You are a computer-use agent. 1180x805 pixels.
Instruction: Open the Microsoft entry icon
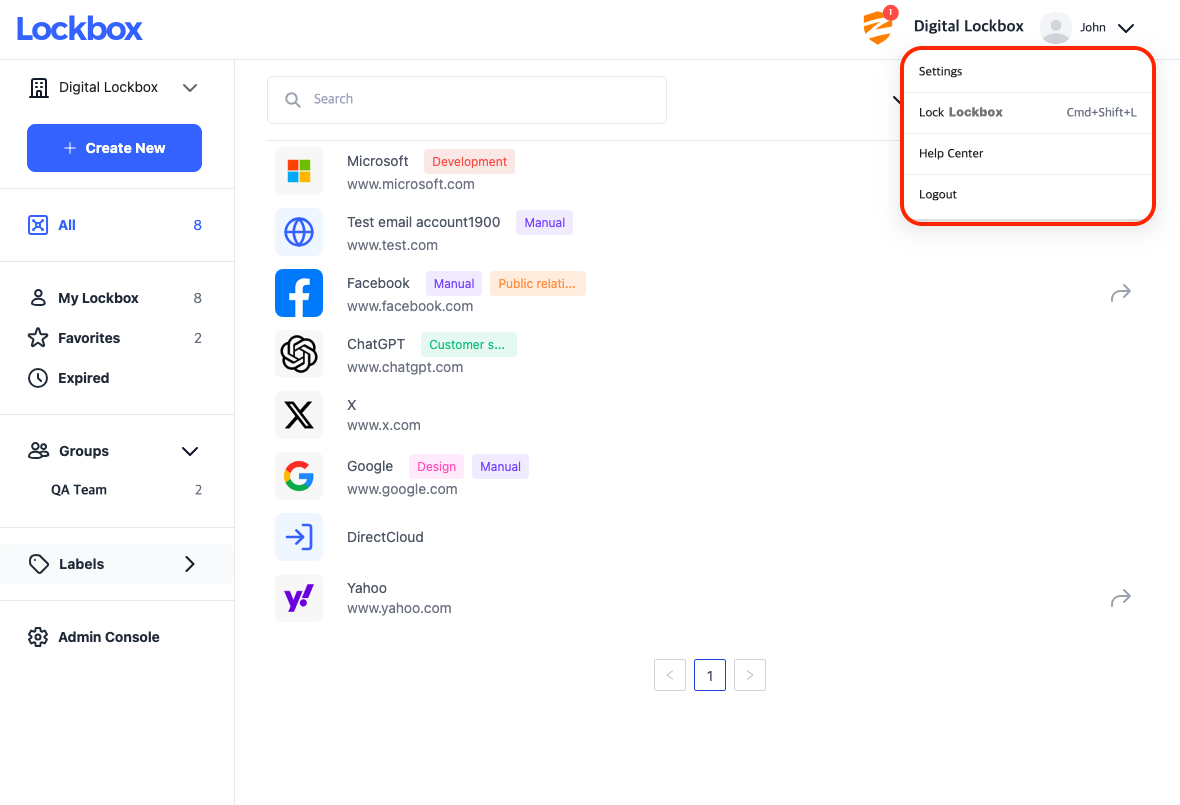point(299,171)
